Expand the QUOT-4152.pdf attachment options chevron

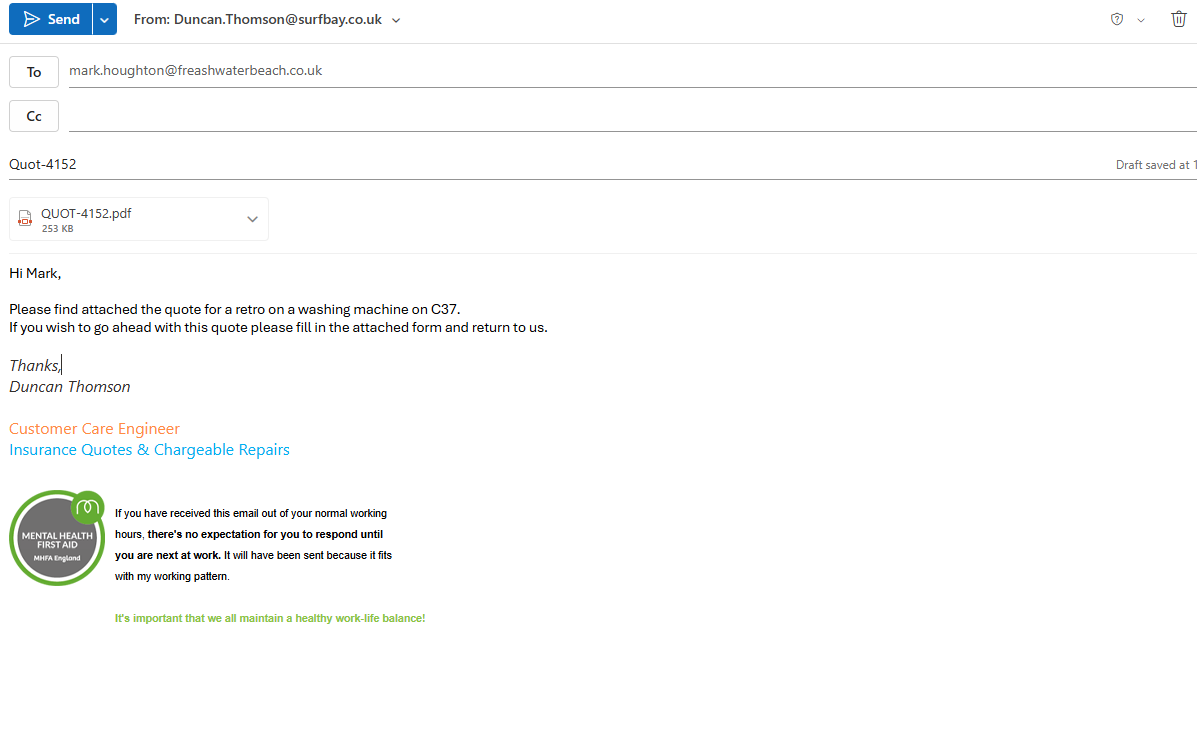252,219
